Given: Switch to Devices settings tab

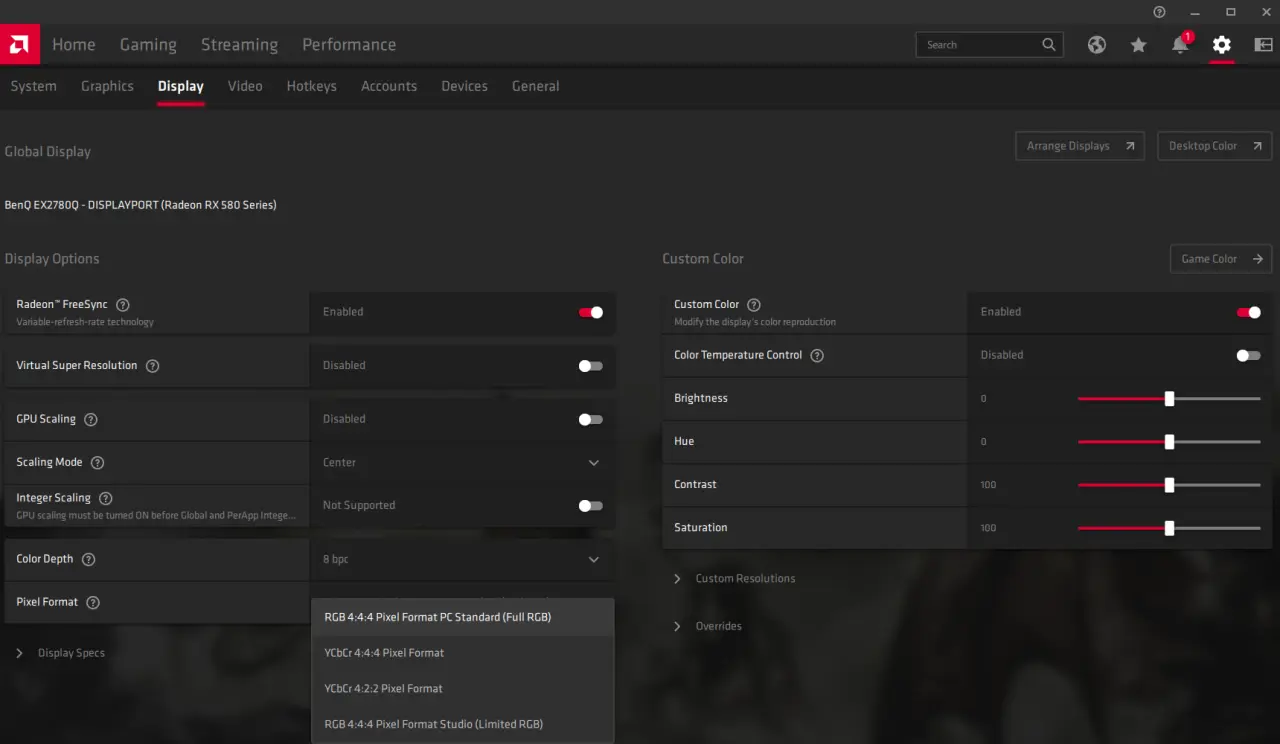Looking at the screenshot, I should click(x=464, y=86).
